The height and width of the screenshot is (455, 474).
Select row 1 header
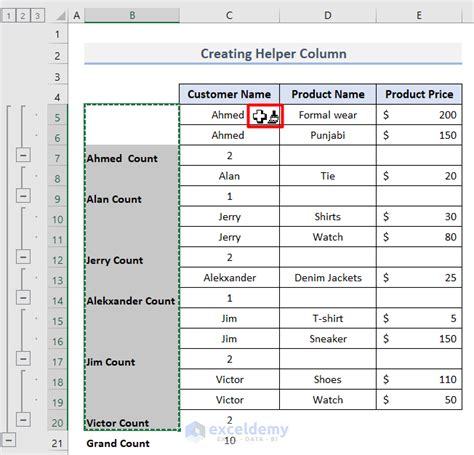(57, 34)
